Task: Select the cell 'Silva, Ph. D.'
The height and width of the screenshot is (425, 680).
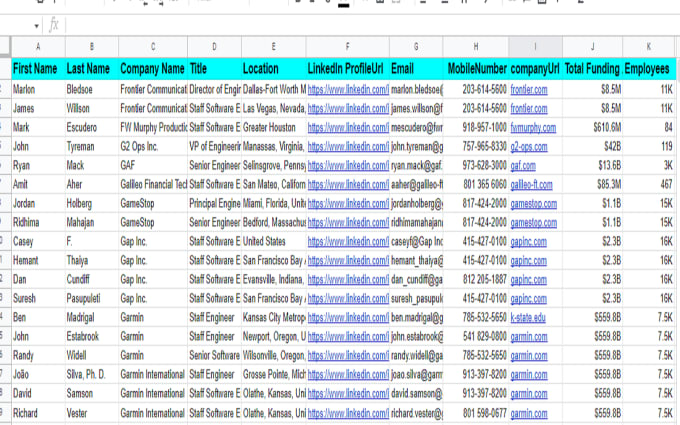Action: (x=92, y=375)
